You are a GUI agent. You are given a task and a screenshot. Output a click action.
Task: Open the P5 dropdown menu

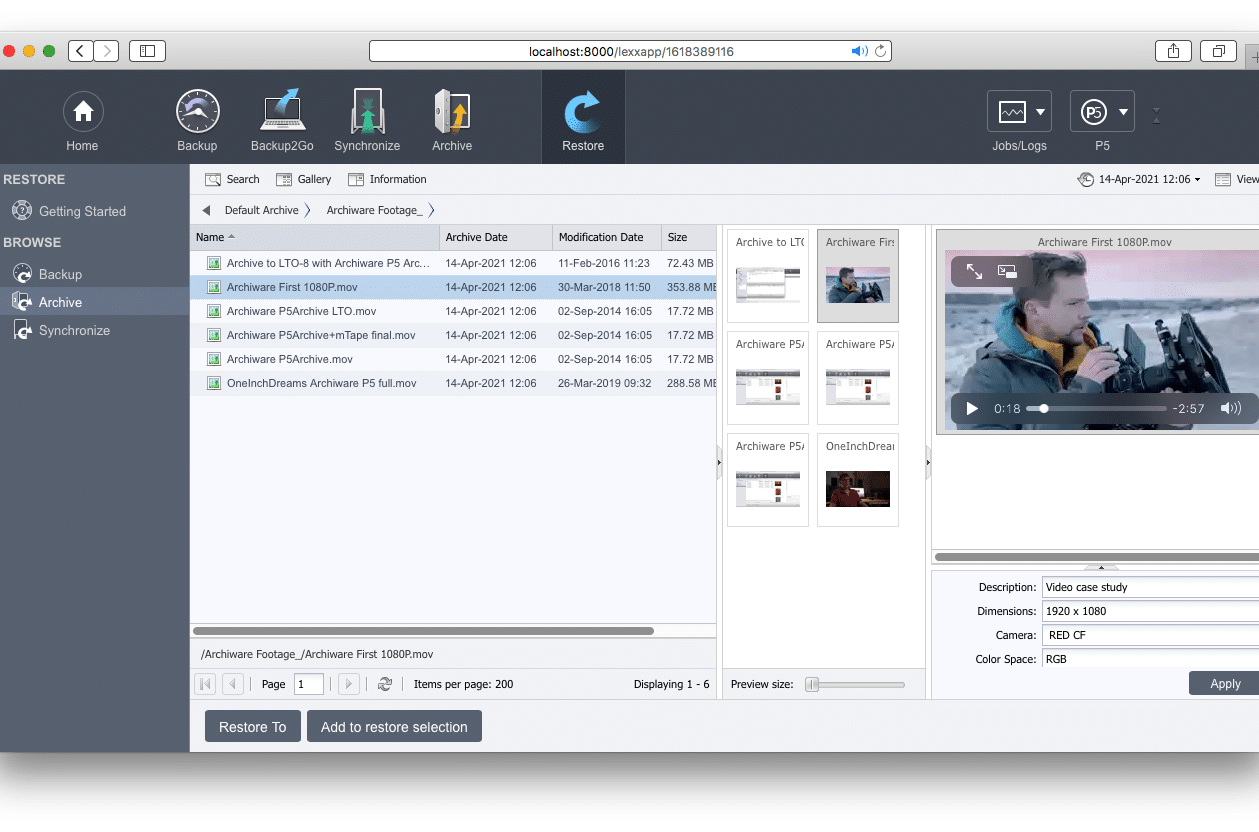pyautogui.click(x=1102, y=111)
